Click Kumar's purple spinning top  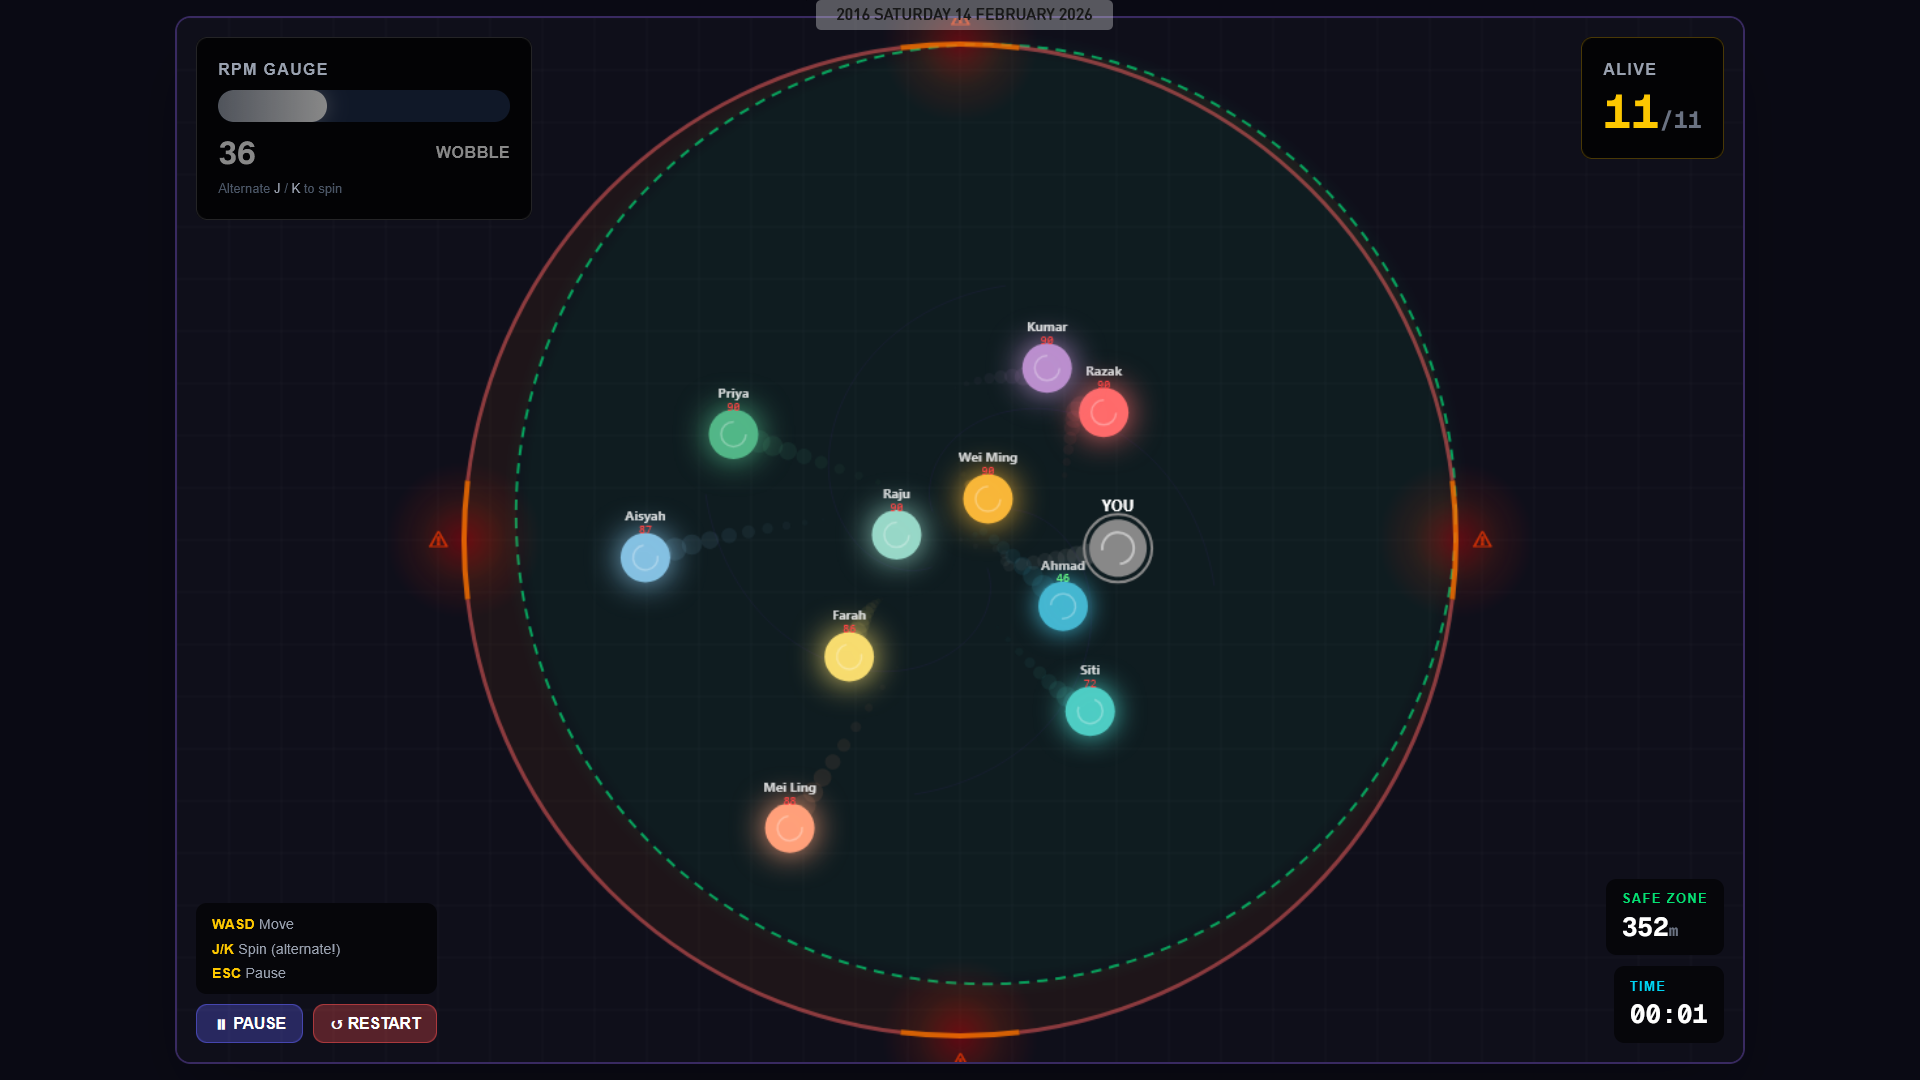pos(1047,368)
